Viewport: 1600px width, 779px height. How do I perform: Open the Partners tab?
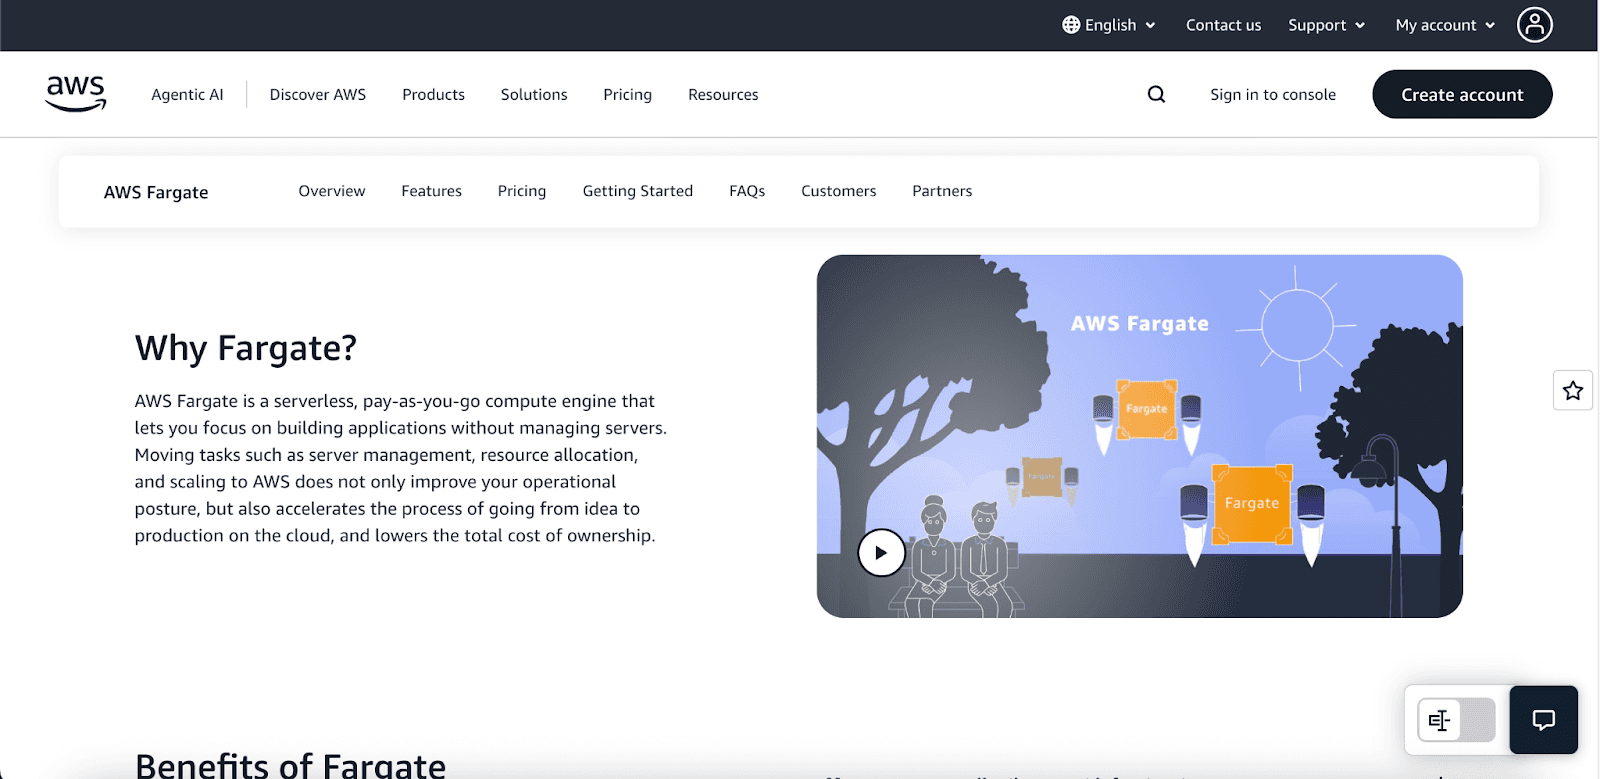point(942,191)
